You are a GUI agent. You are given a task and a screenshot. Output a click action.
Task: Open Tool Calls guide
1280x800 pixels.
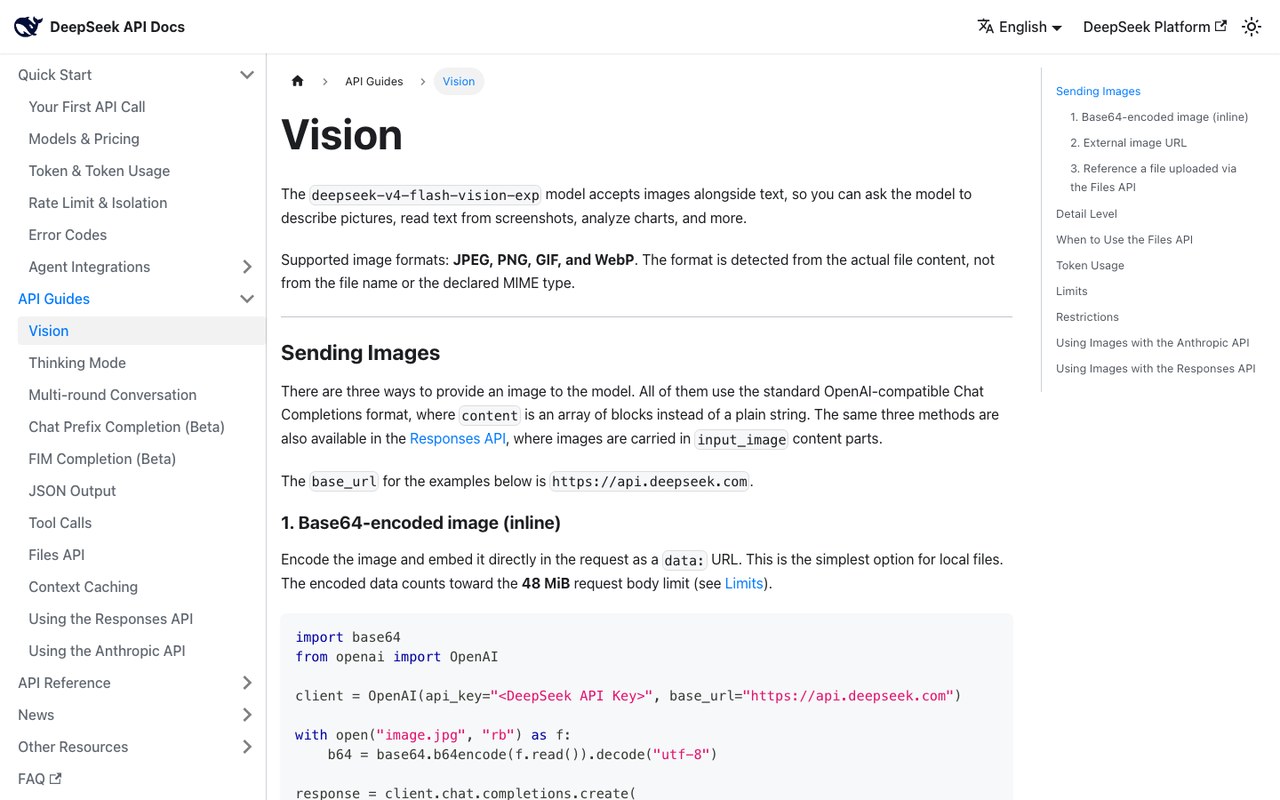(60, 523)
